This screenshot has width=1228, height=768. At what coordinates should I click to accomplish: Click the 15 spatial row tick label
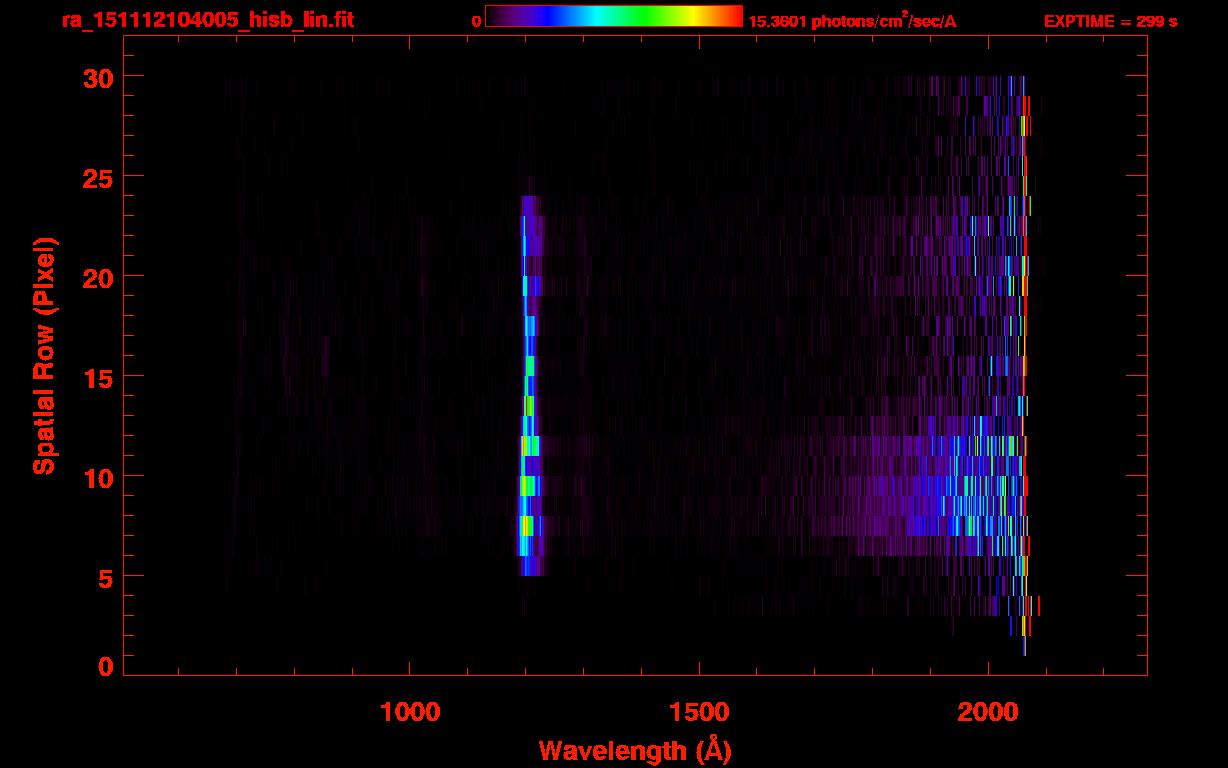coord(97,377)
